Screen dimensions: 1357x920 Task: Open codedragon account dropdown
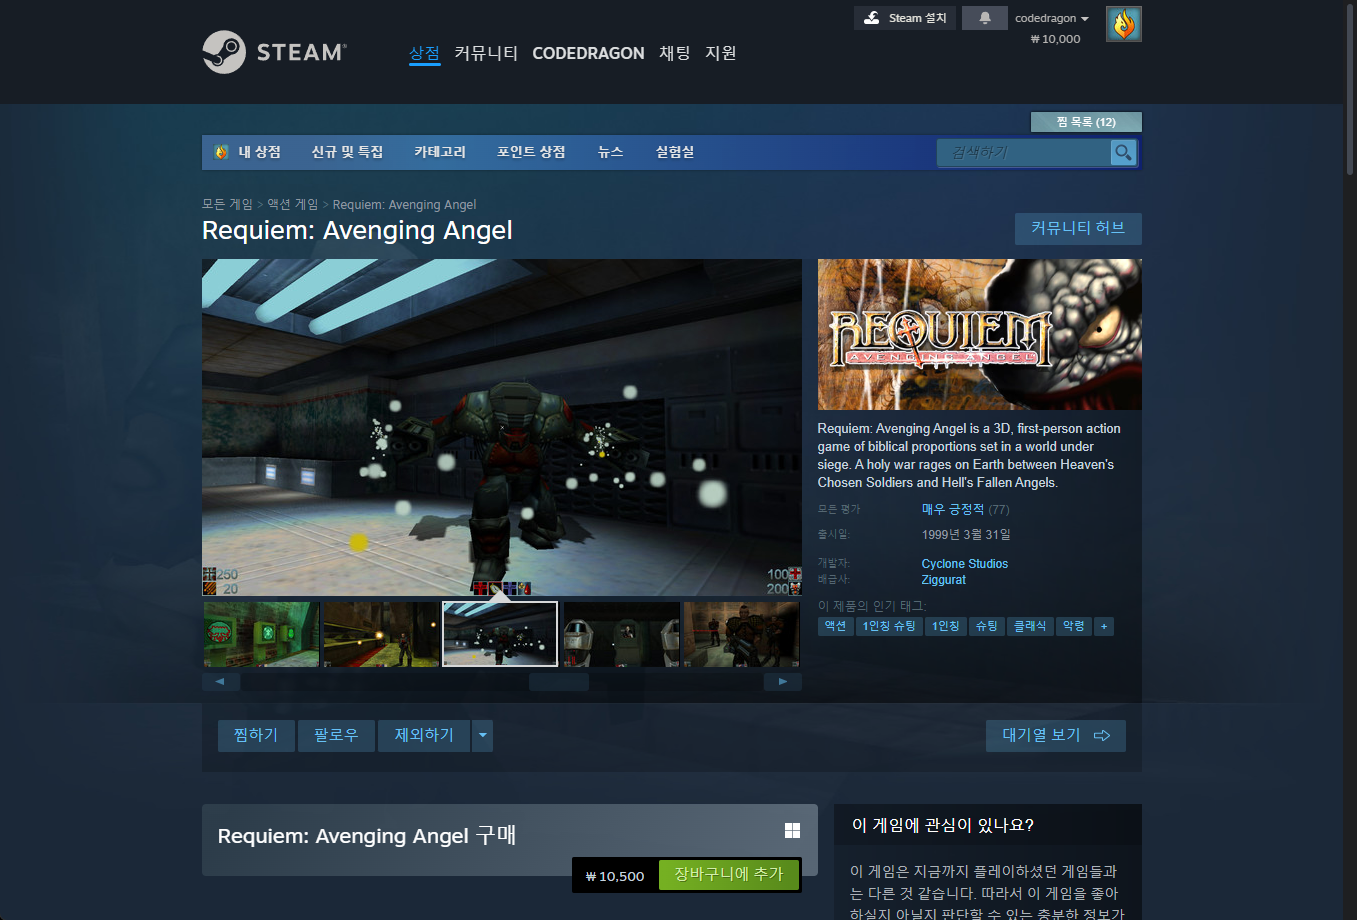click(x=1051, y=18)
